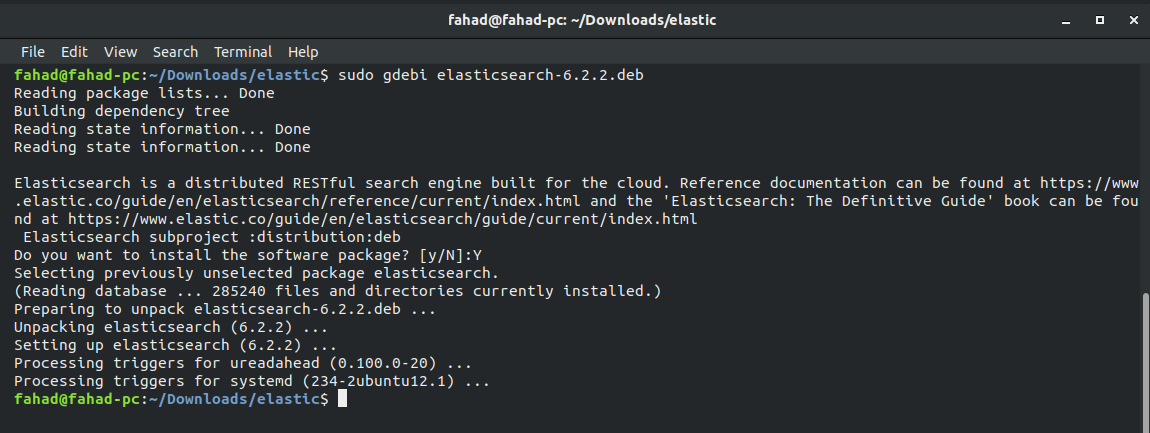Click the elasticsearch guide/current/index.html URL

point(382,219)
